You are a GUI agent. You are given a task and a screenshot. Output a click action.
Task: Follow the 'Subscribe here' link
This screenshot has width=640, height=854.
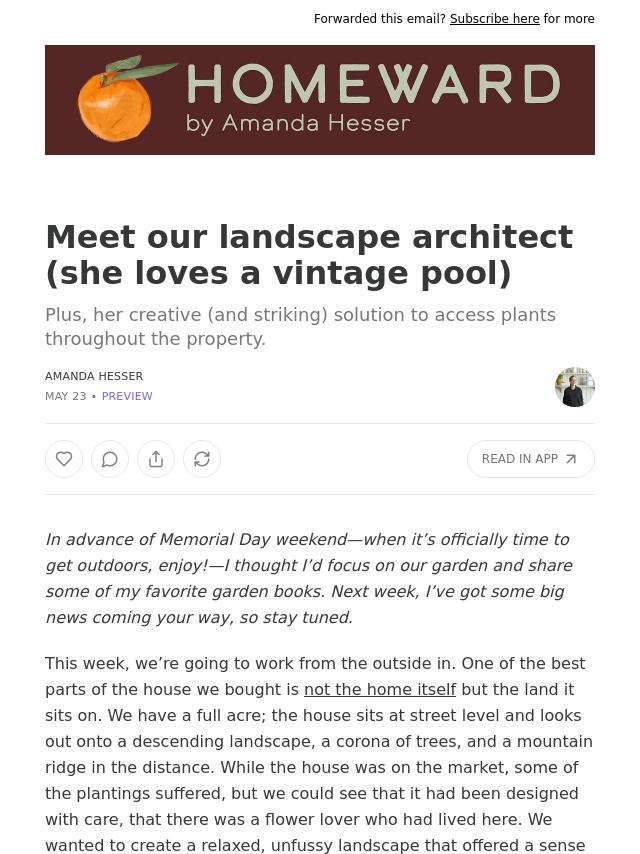pos(495,19)
